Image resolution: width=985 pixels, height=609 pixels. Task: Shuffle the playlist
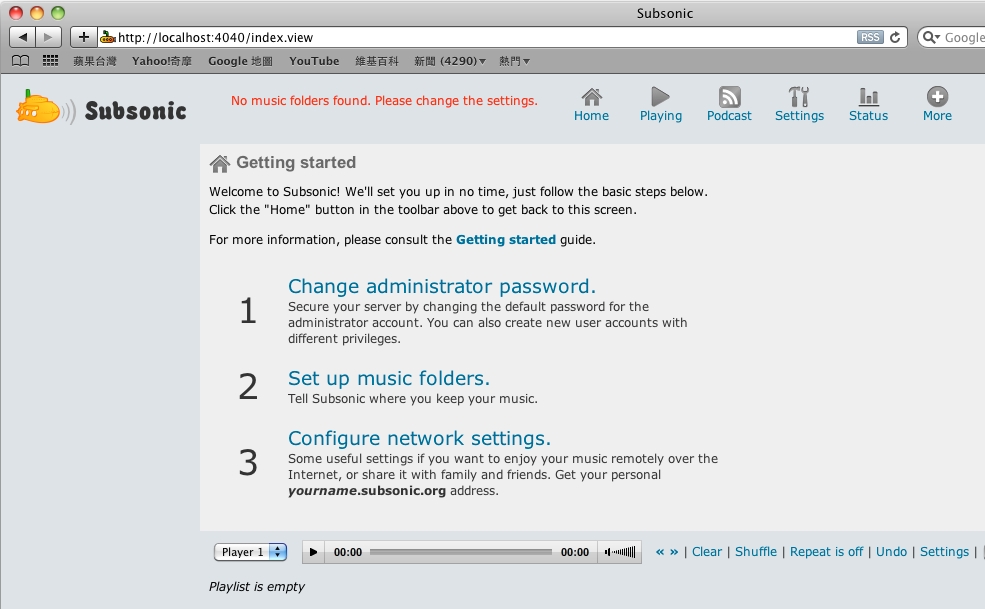click(756, 551)
